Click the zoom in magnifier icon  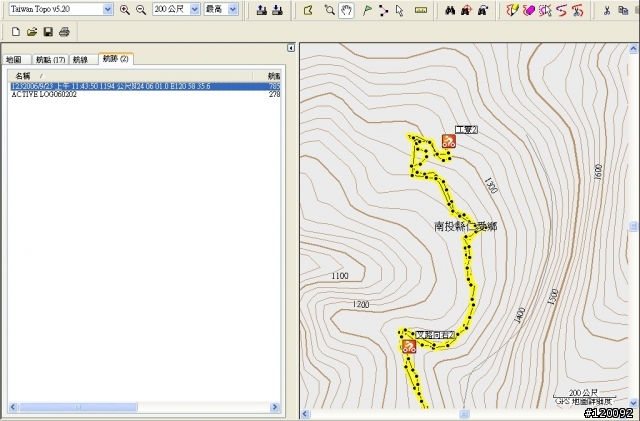[125, 10]
